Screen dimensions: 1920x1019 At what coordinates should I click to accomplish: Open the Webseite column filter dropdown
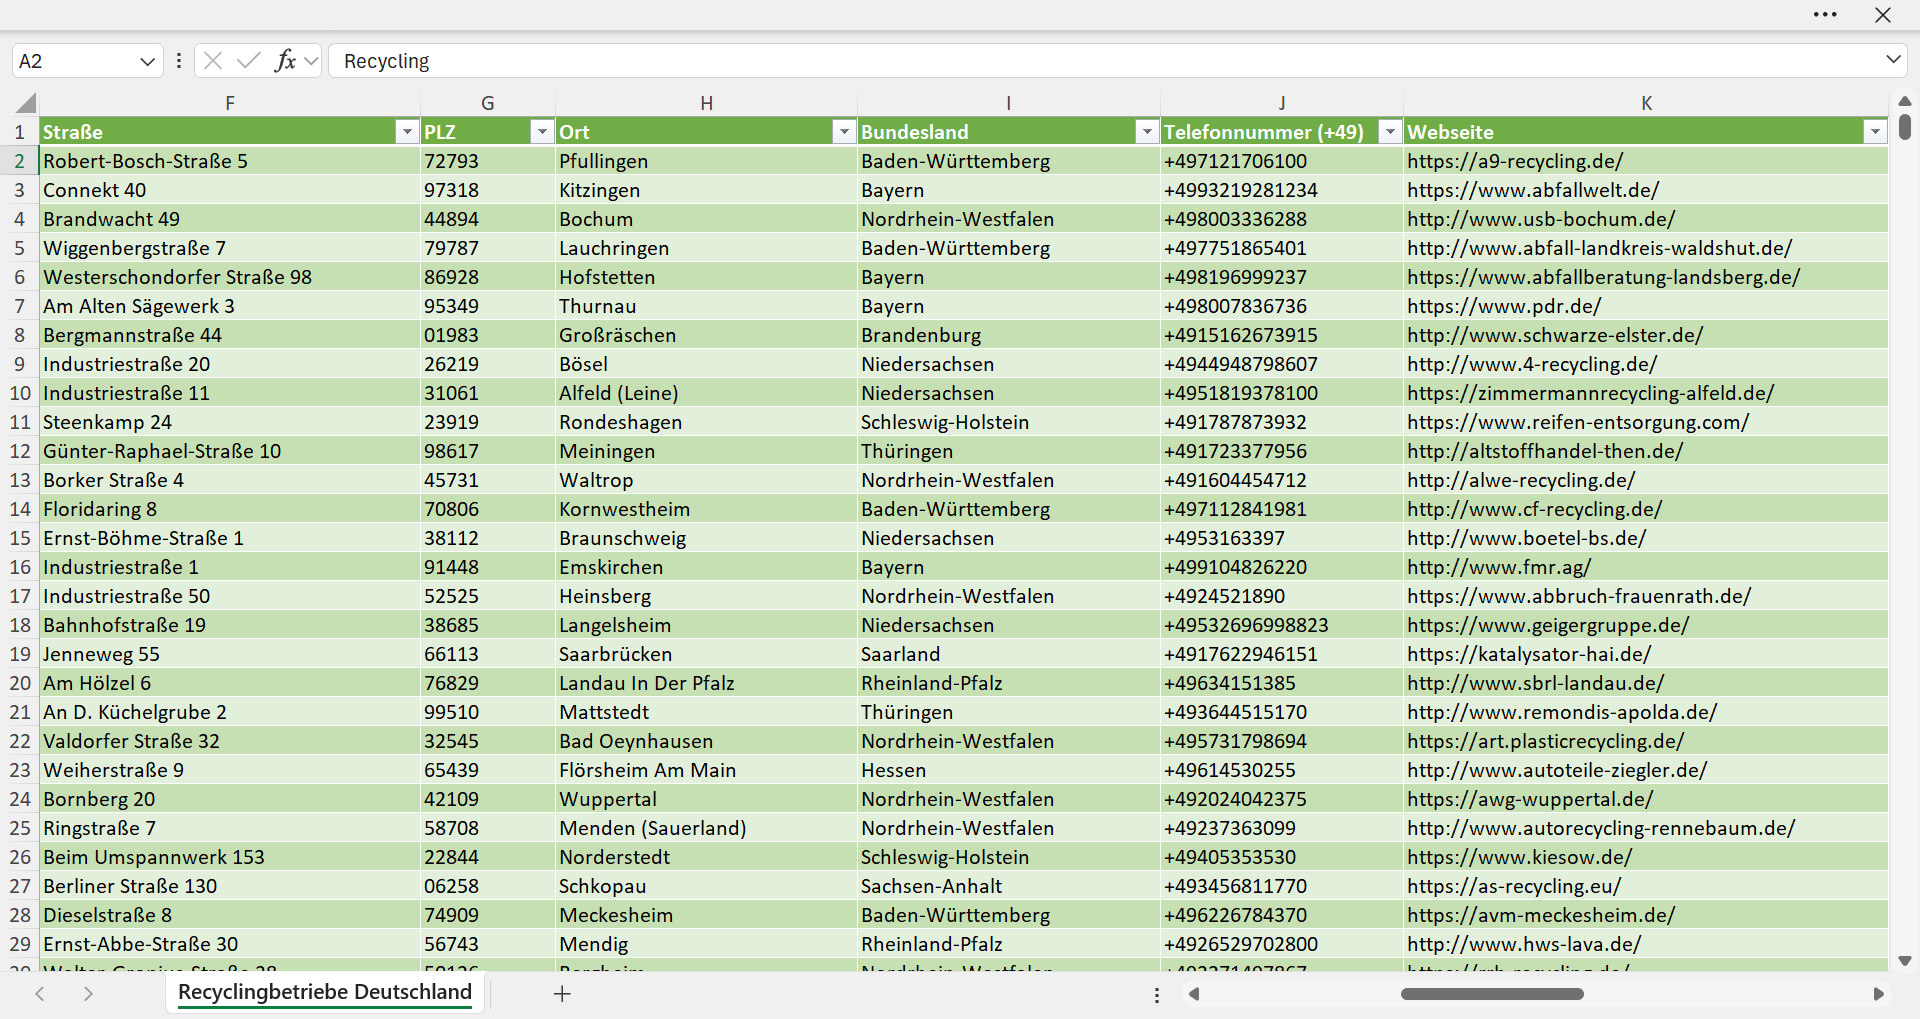pyautogui.click(x=1875, y=132)
